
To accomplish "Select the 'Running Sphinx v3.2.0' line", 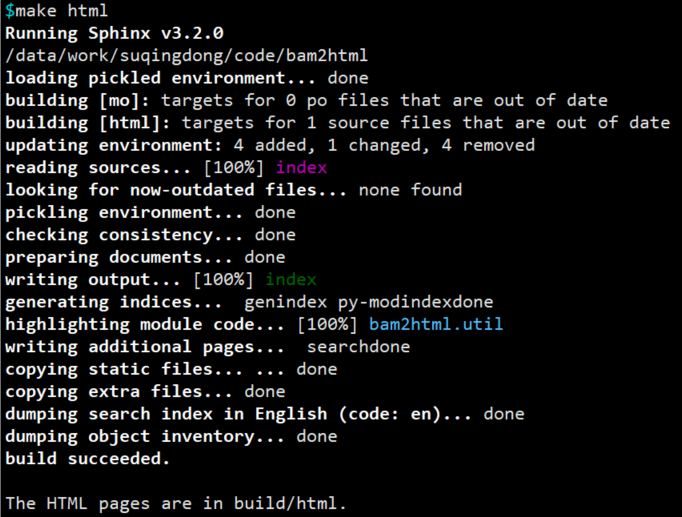I will (114, 33).
